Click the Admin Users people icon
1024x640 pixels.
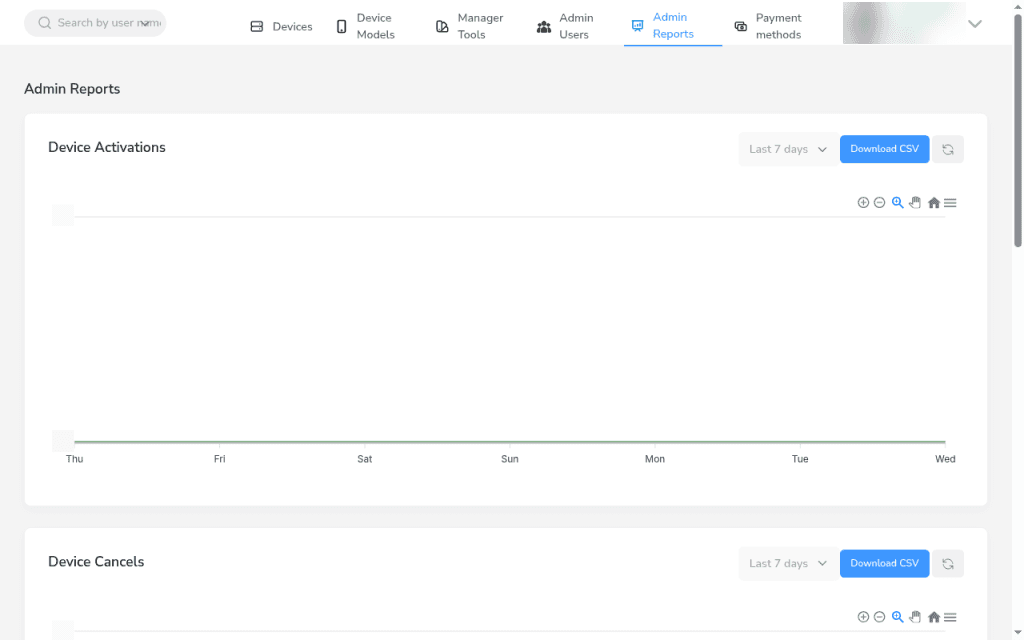point(543,27)
